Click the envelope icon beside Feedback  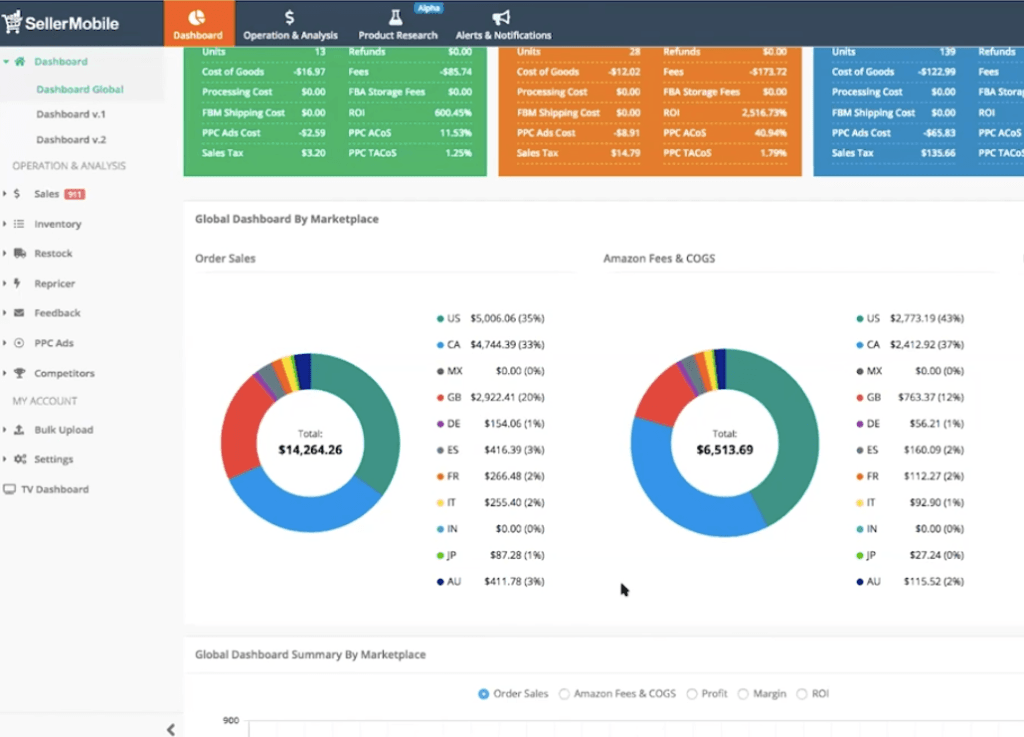coord(19,313)
